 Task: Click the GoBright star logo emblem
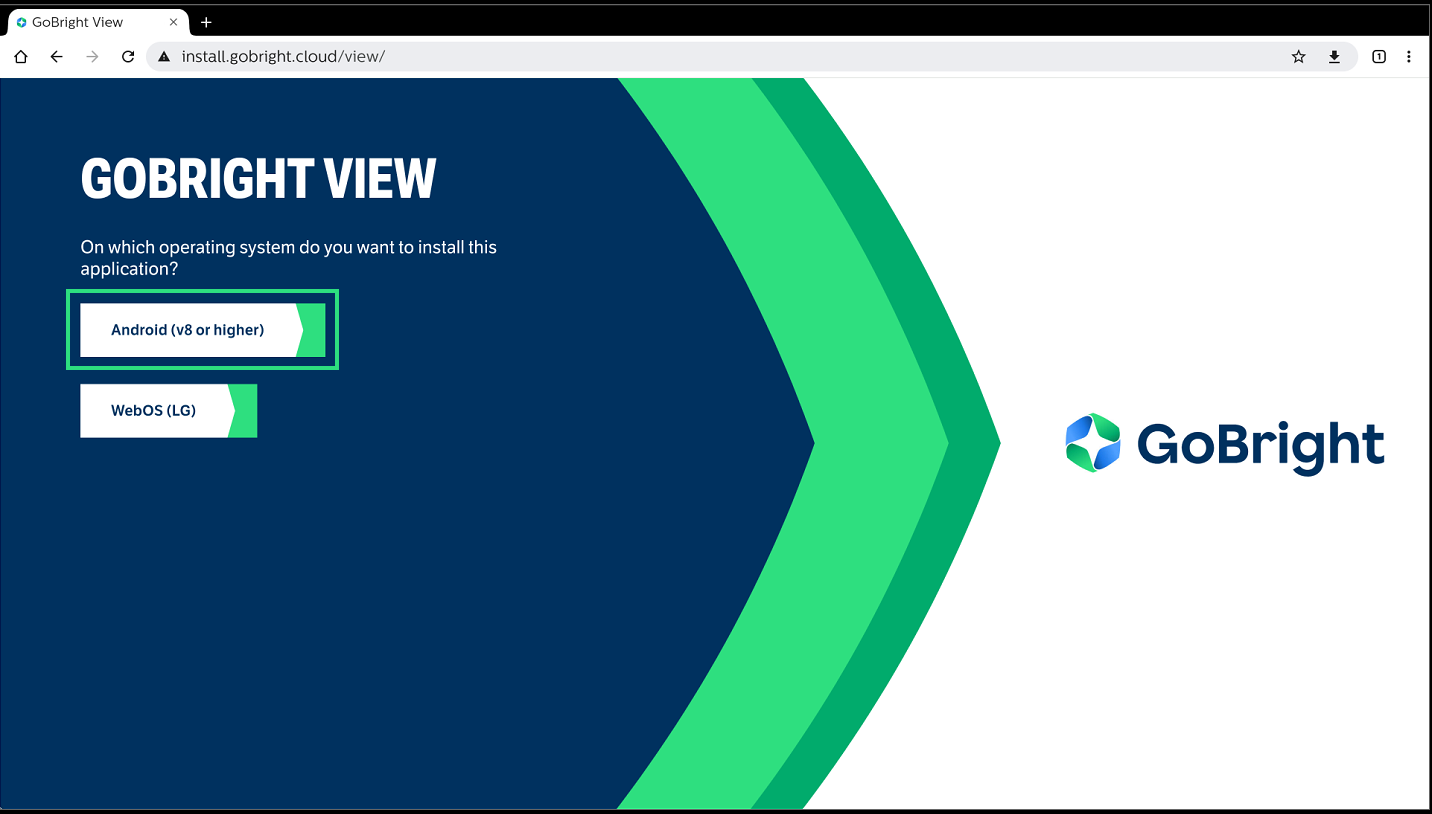pos(1093,443)
